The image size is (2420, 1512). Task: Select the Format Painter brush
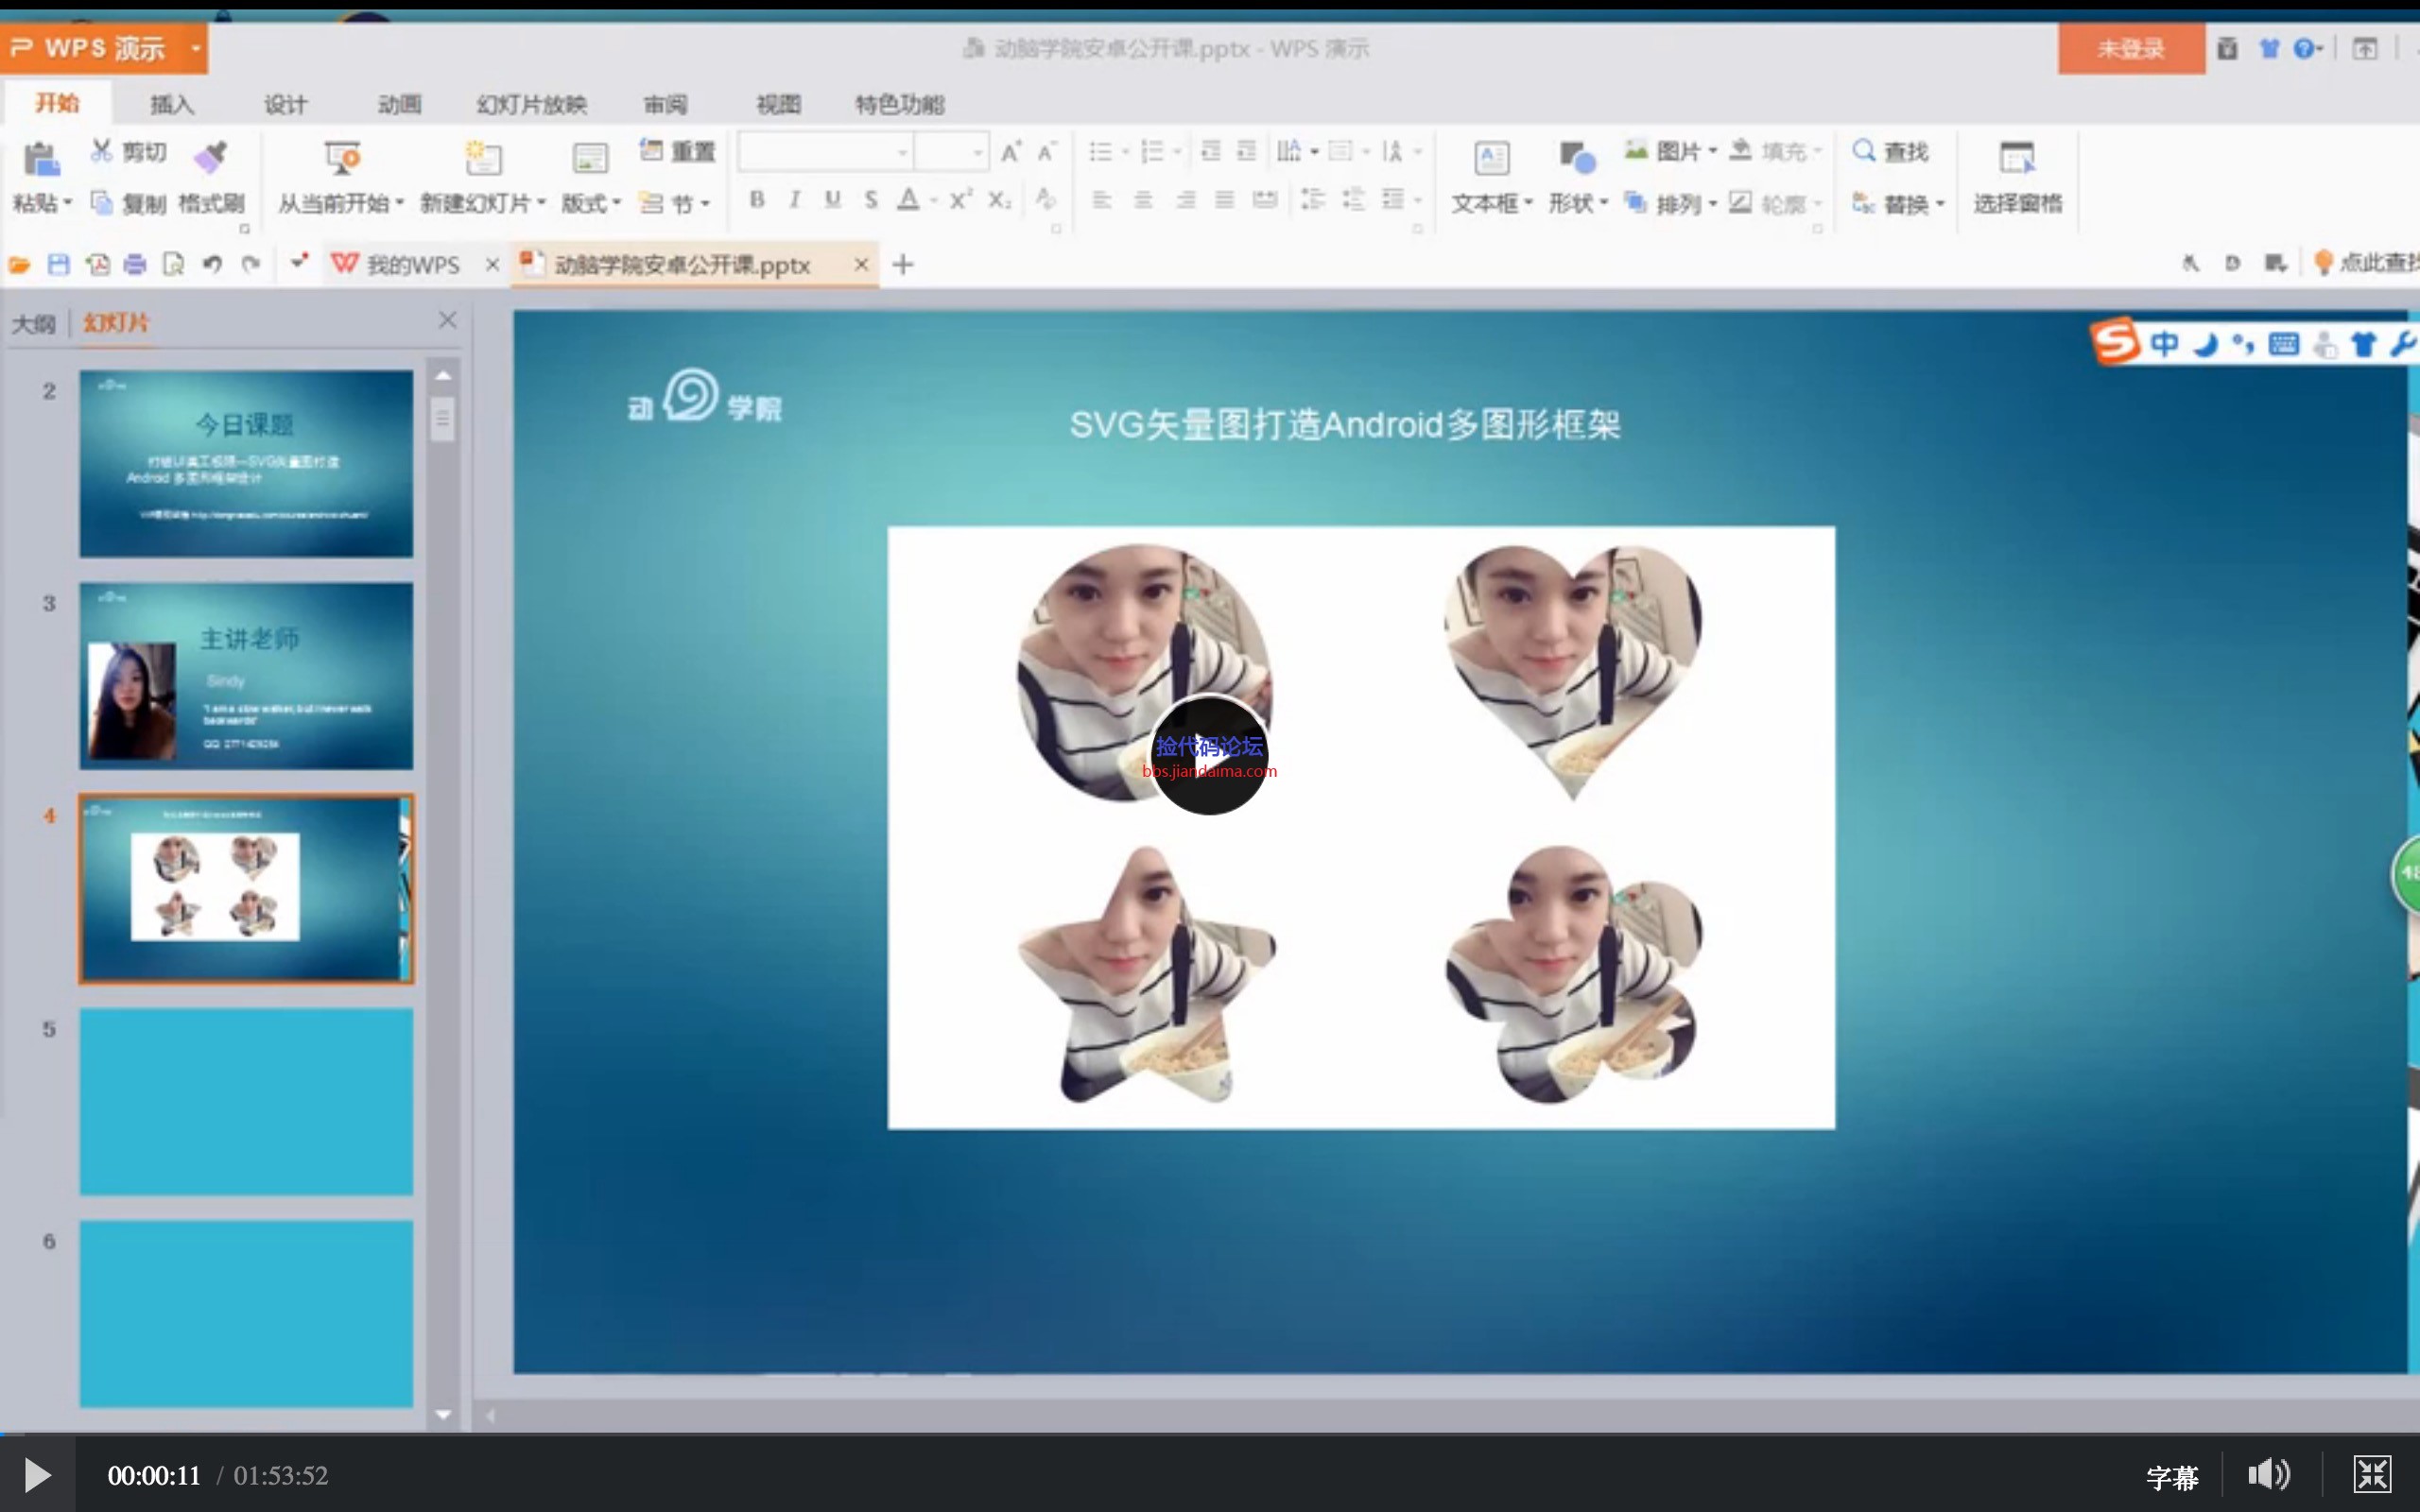(x=211, y=156)
